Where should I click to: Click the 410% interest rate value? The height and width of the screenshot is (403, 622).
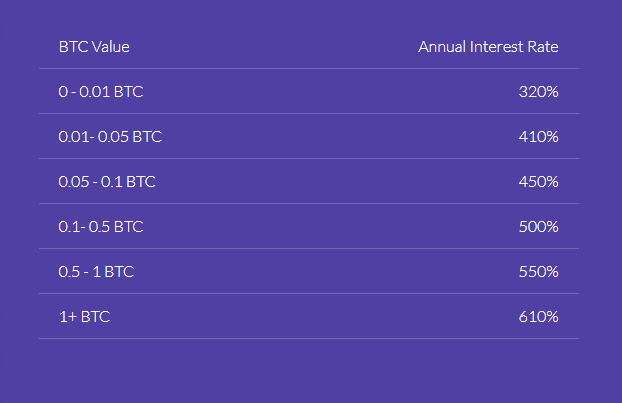538,136
